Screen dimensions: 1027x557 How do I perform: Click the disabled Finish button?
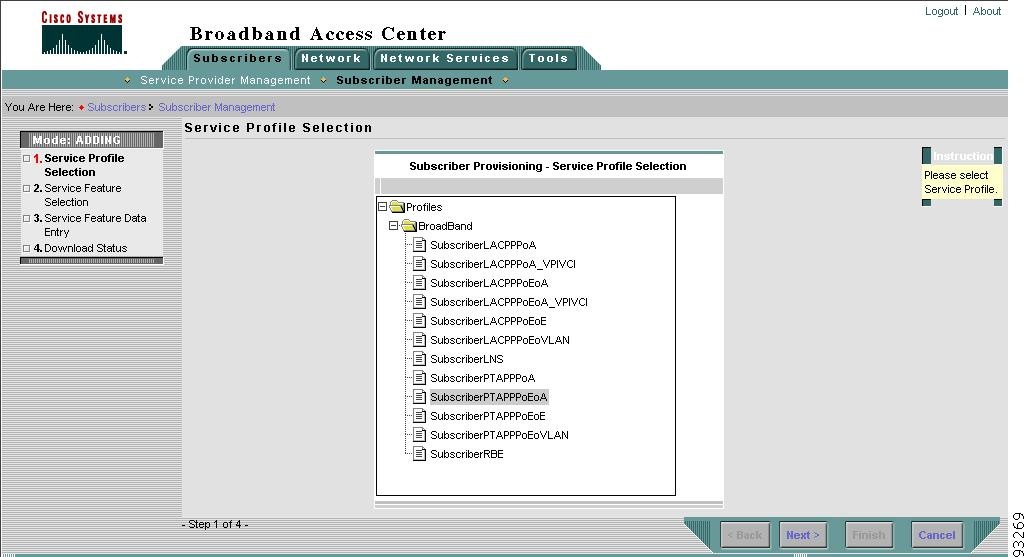tap(868, 535)
